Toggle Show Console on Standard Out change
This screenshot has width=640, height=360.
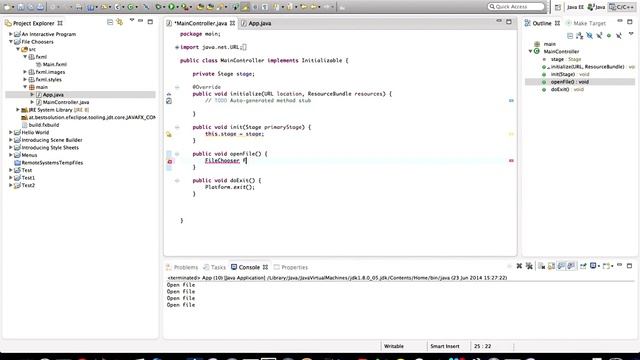(561, 266)
